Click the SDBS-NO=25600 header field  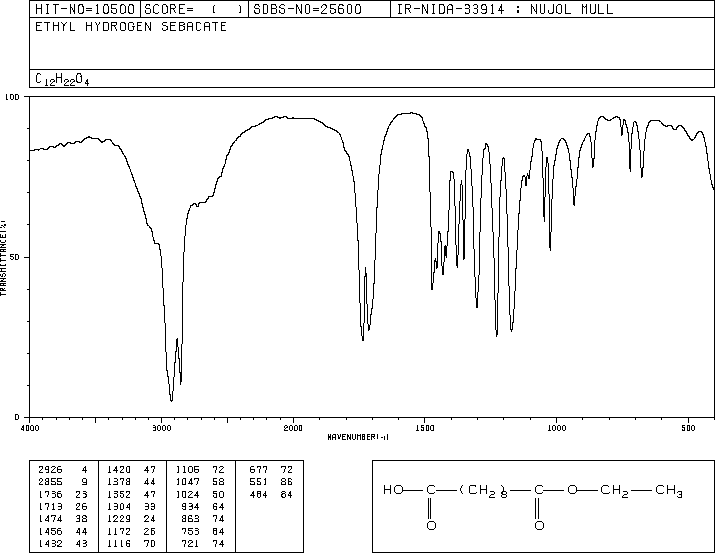320,9
